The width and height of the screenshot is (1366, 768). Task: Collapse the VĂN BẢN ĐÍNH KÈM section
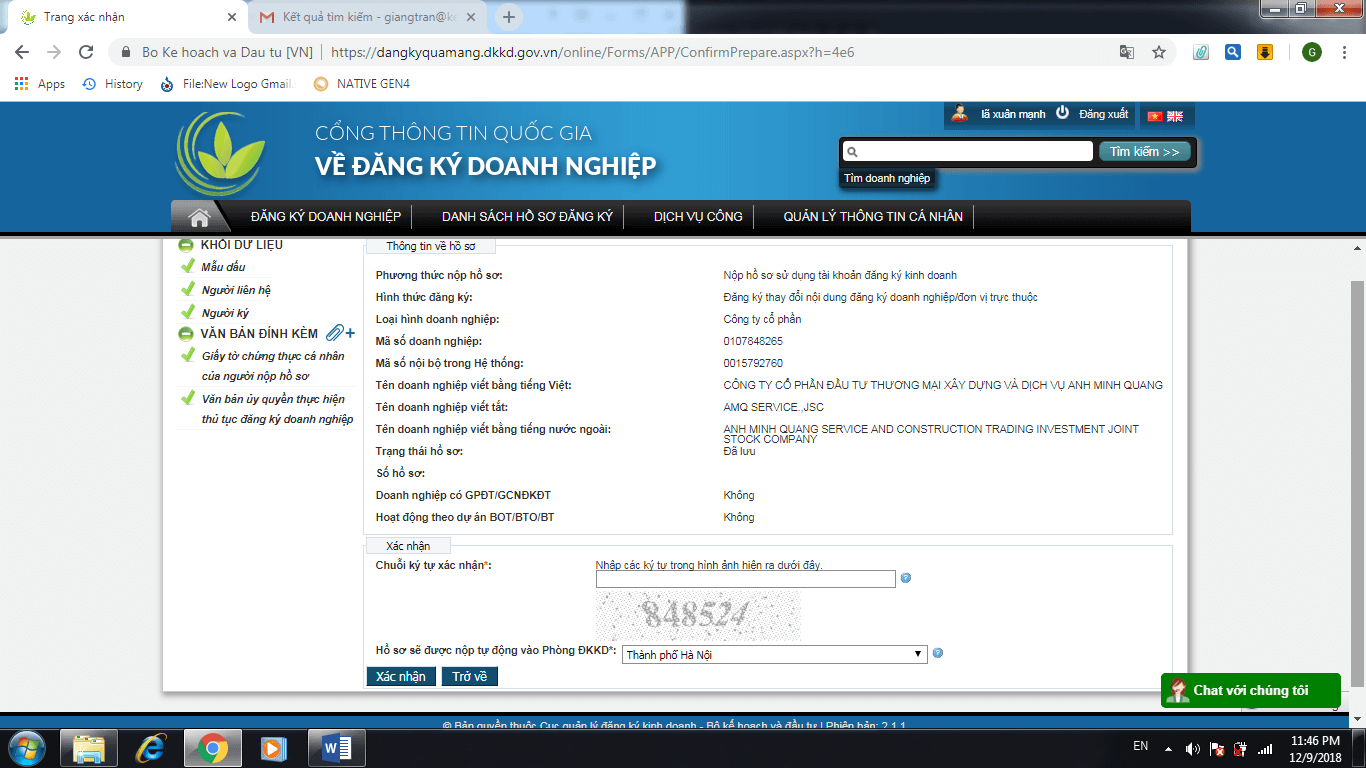(186, 334)
